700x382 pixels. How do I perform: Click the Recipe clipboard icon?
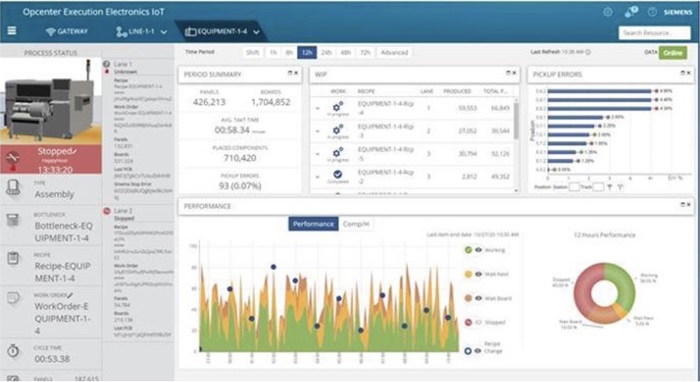pos(13,258)
